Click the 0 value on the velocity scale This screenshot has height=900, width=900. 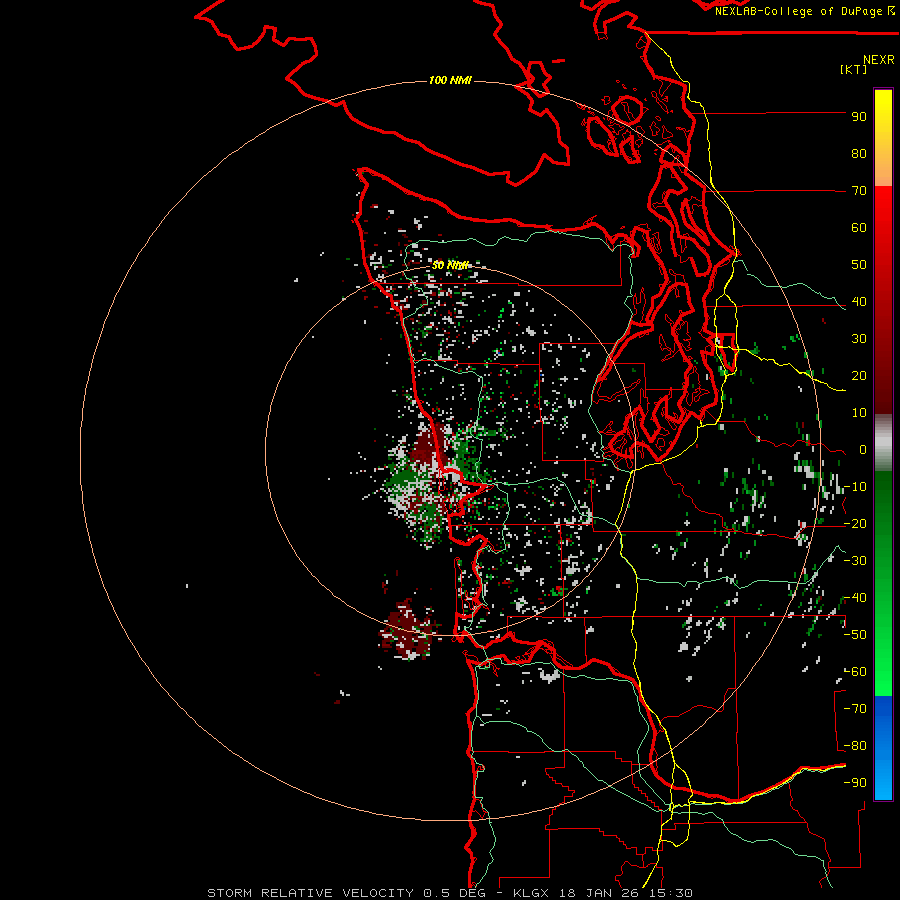click(863, 450)
